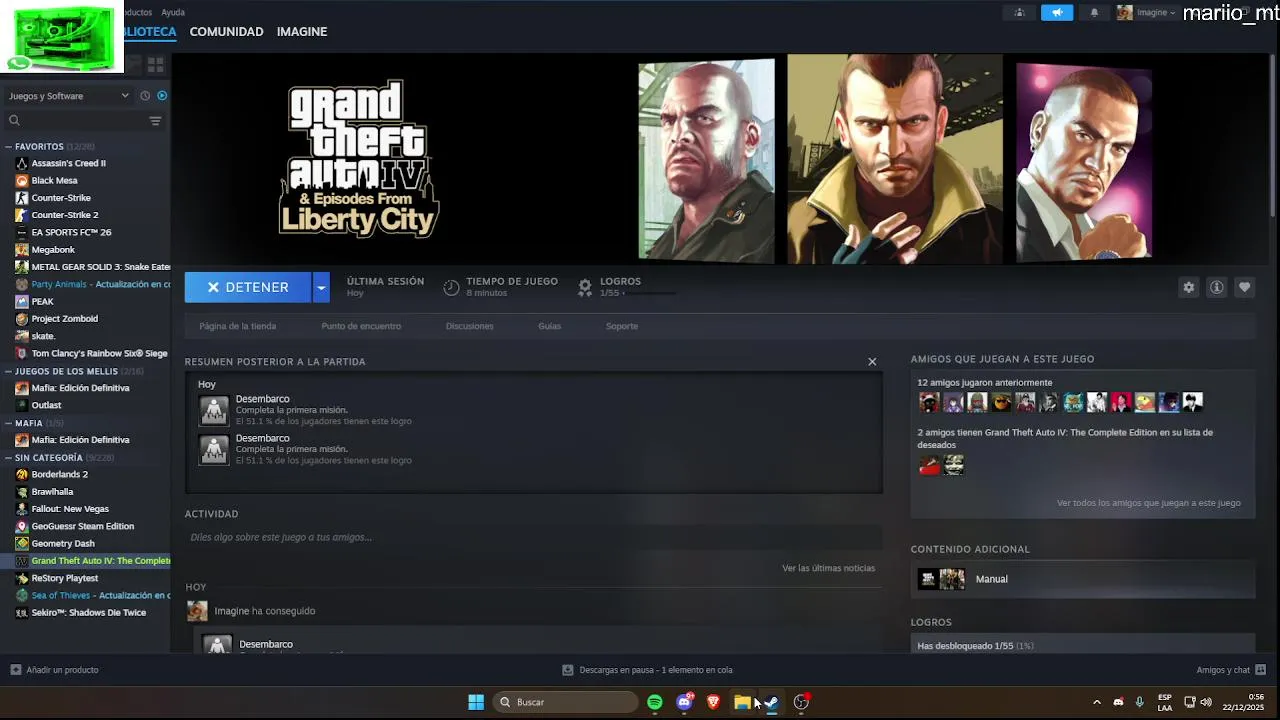Select Borderlands 2 in the library
The height and width of the screenshot is (720, 1280).
point(59,474)
